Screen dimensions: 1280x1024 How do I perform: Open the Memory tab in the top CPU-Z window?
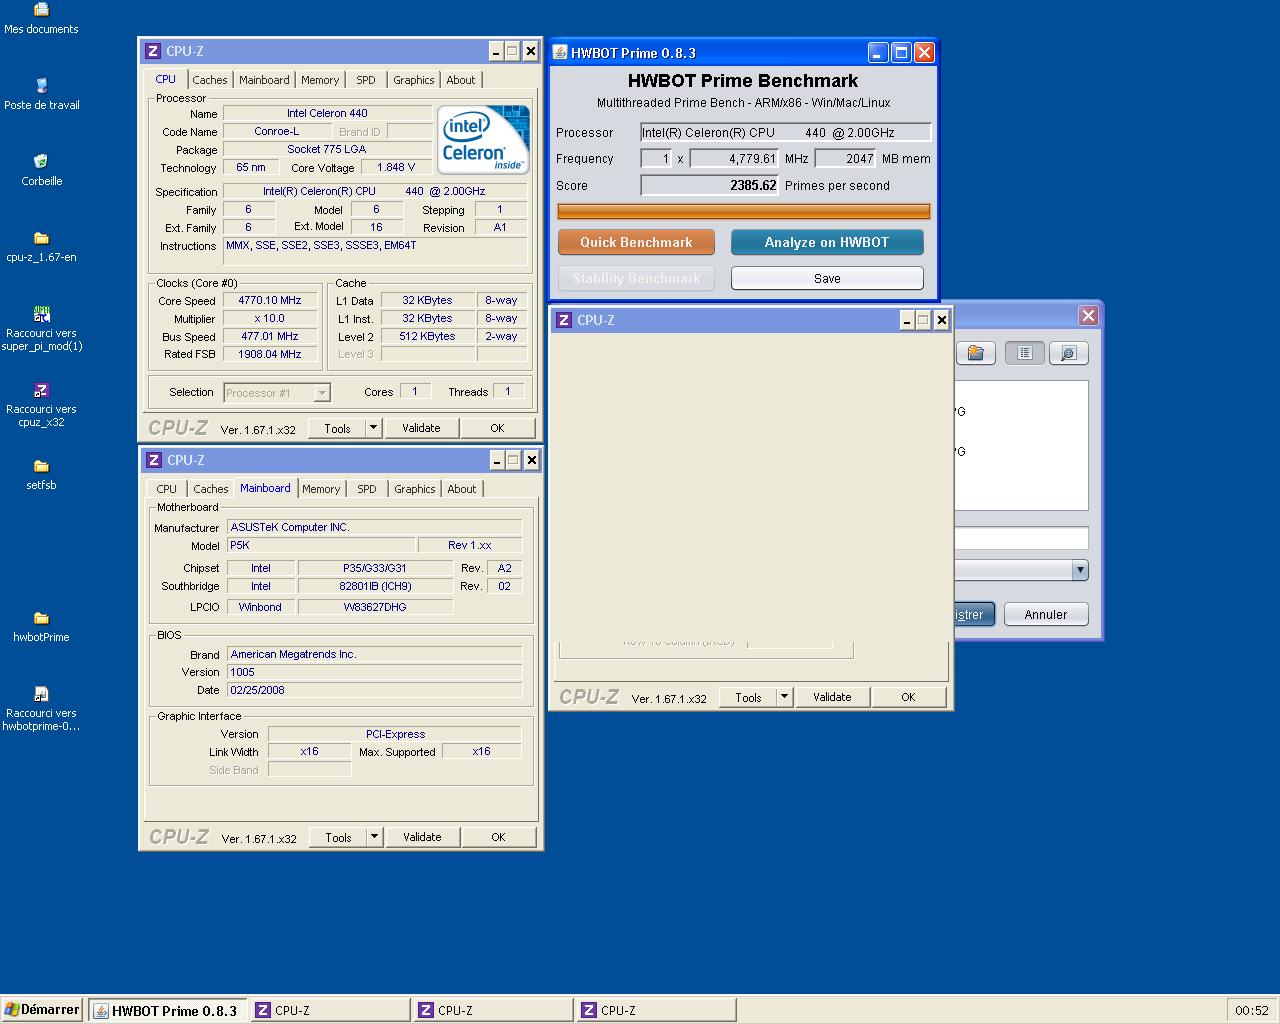coord(320,80)
